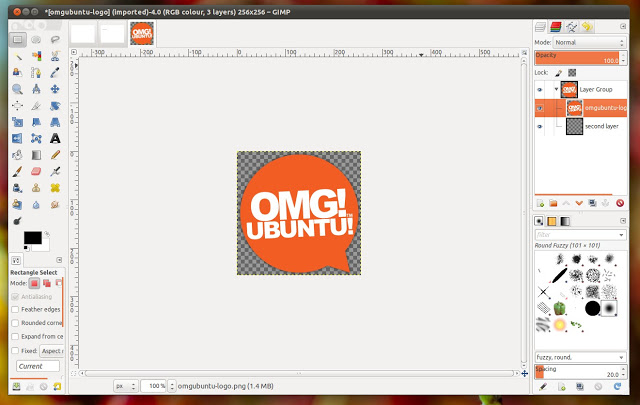Open the brushes dock tab menu arrow
Image resolution: width=640 pixels, height=405 pixels.
click(623, 221)
